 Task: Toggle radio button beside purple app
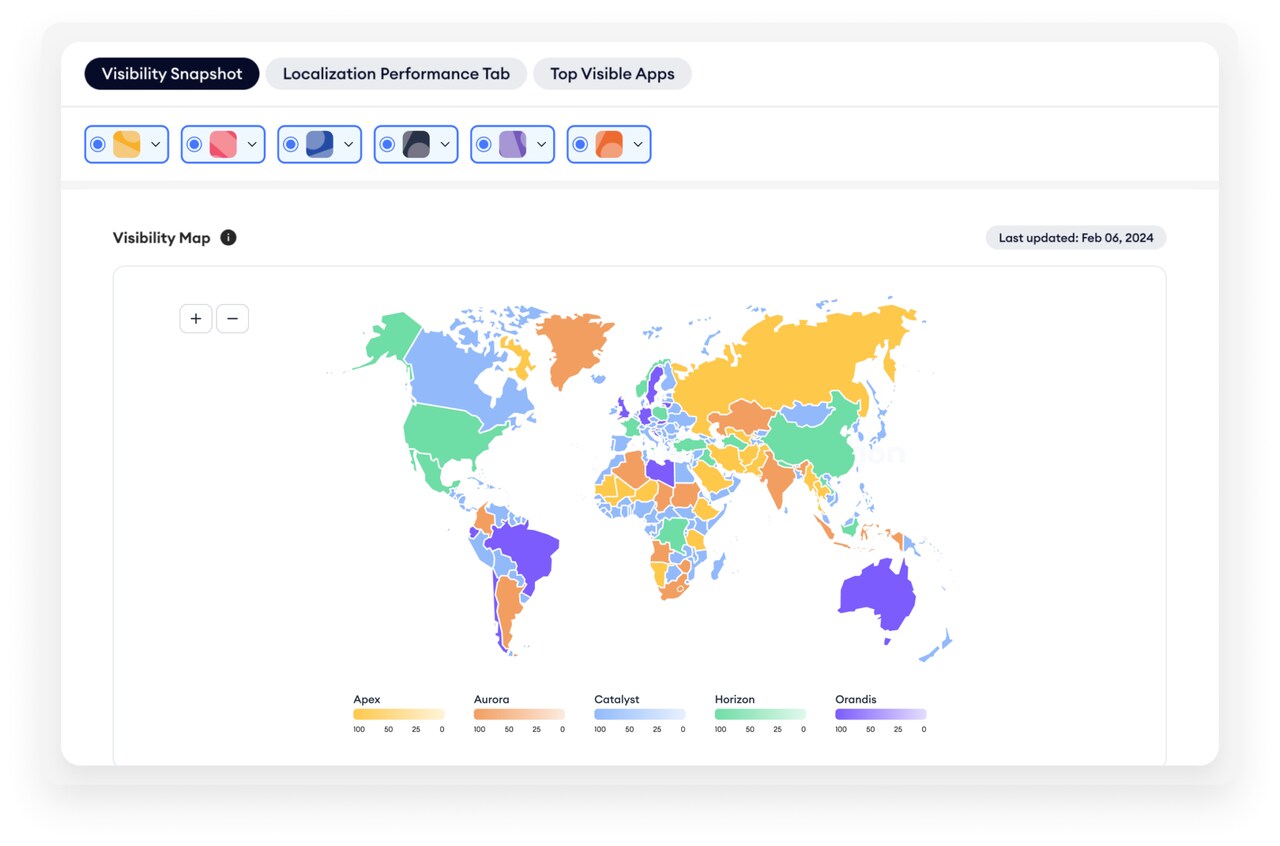(x=484, y=145)
